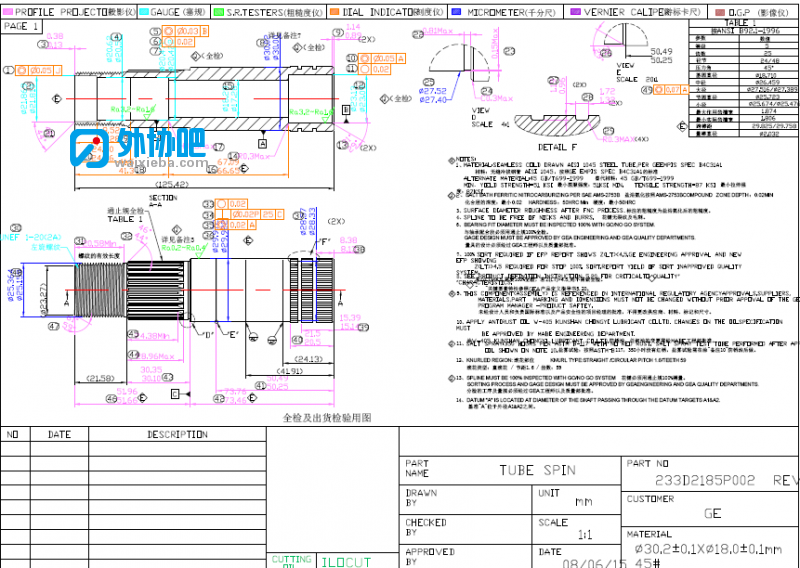Click the R0.3MAX(4X) radius callout
Viewport: 800px width, 568px height.
pos(624,139)
